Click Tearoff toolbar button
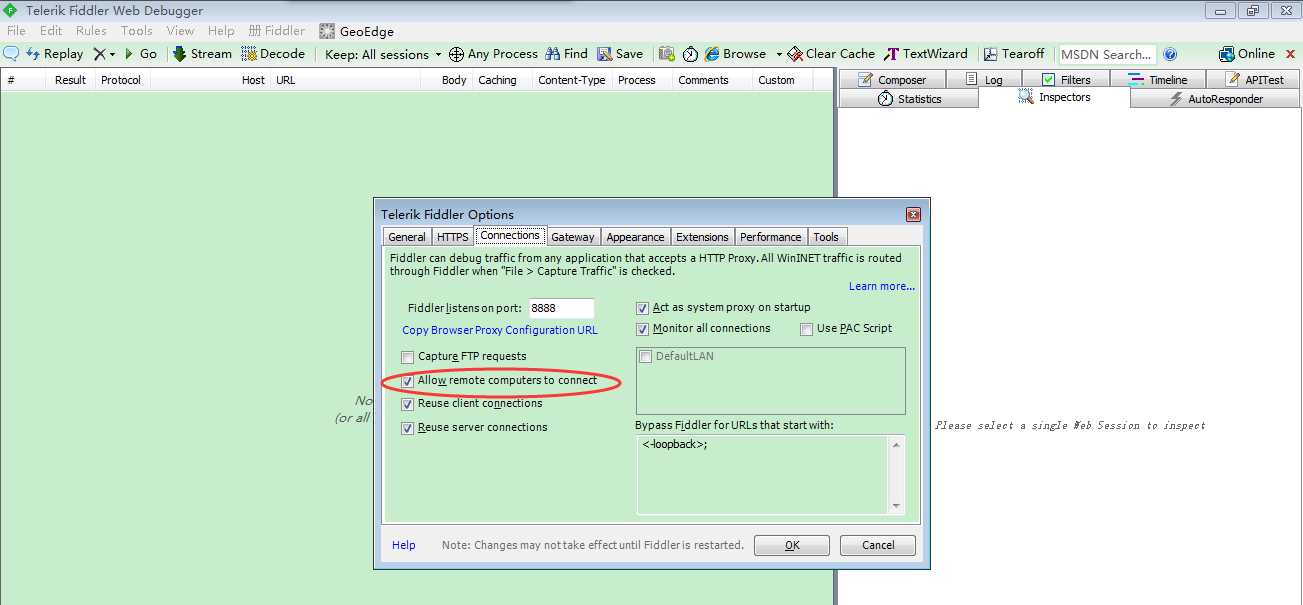The width and height of the screenshot is (1303, 605). [1014, 54]
